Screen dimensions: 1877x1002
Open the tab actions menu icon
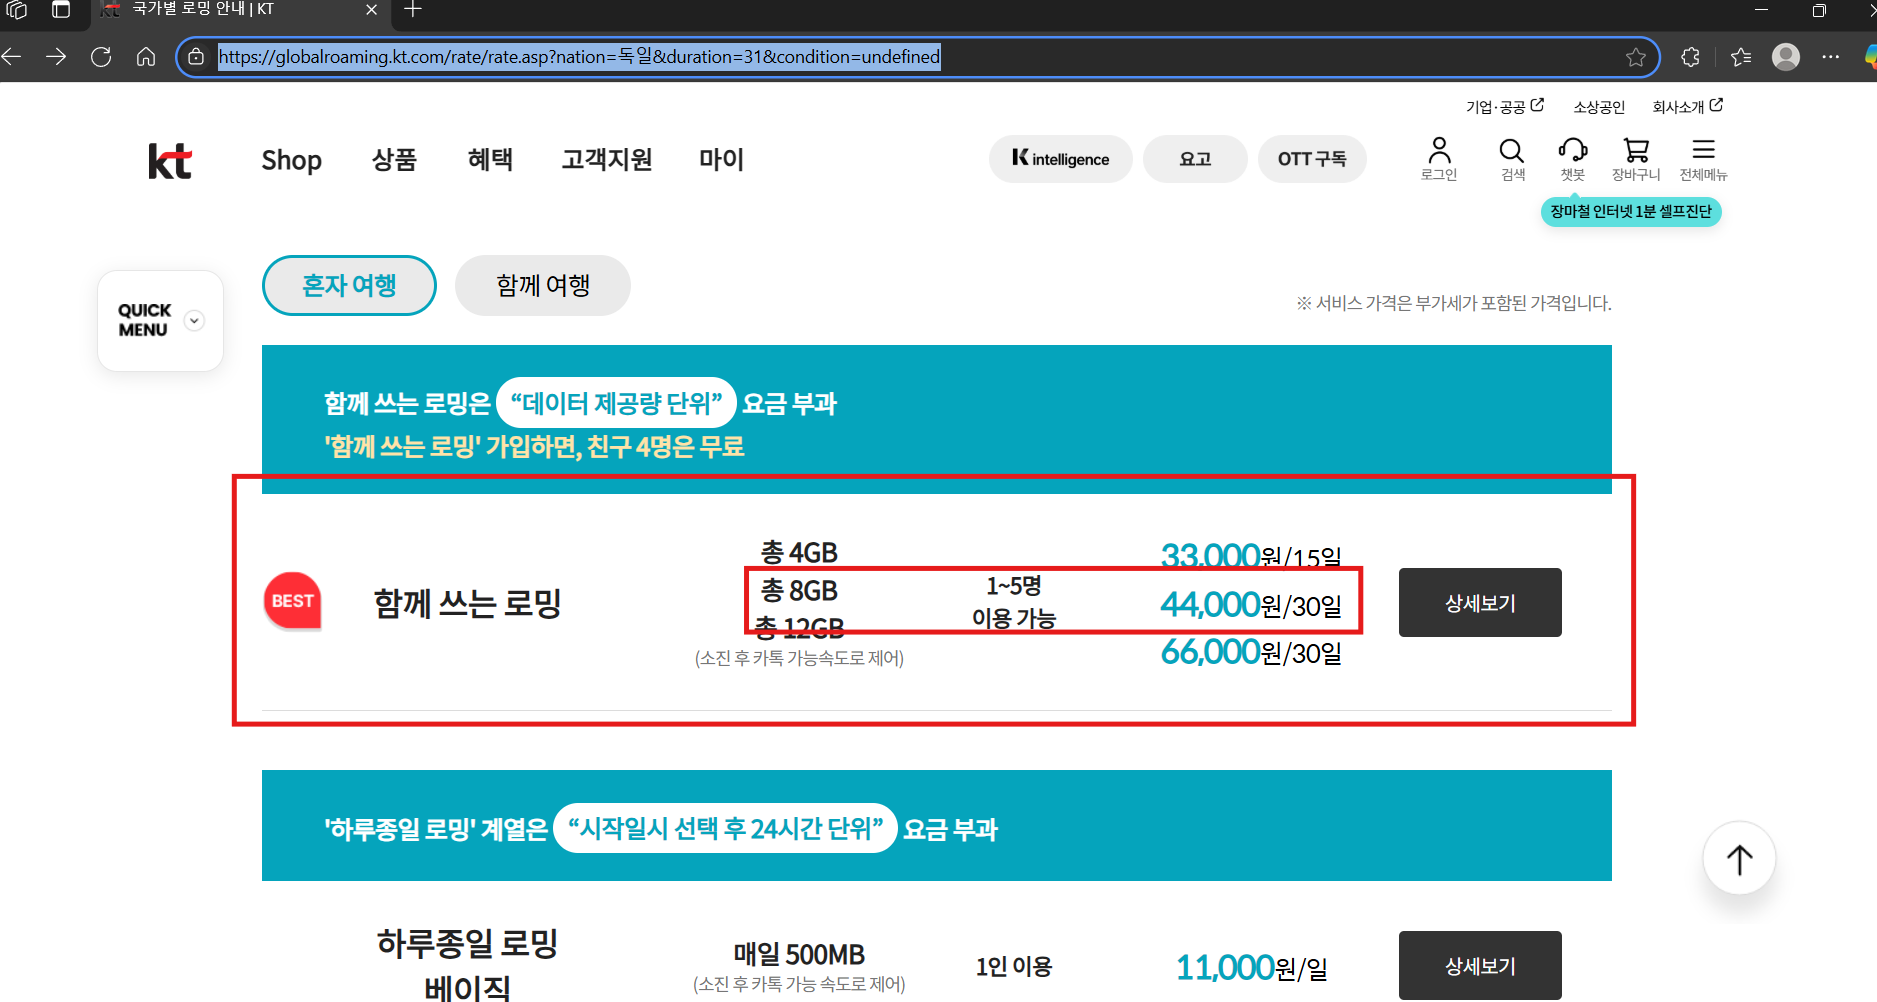pos(61,10)
